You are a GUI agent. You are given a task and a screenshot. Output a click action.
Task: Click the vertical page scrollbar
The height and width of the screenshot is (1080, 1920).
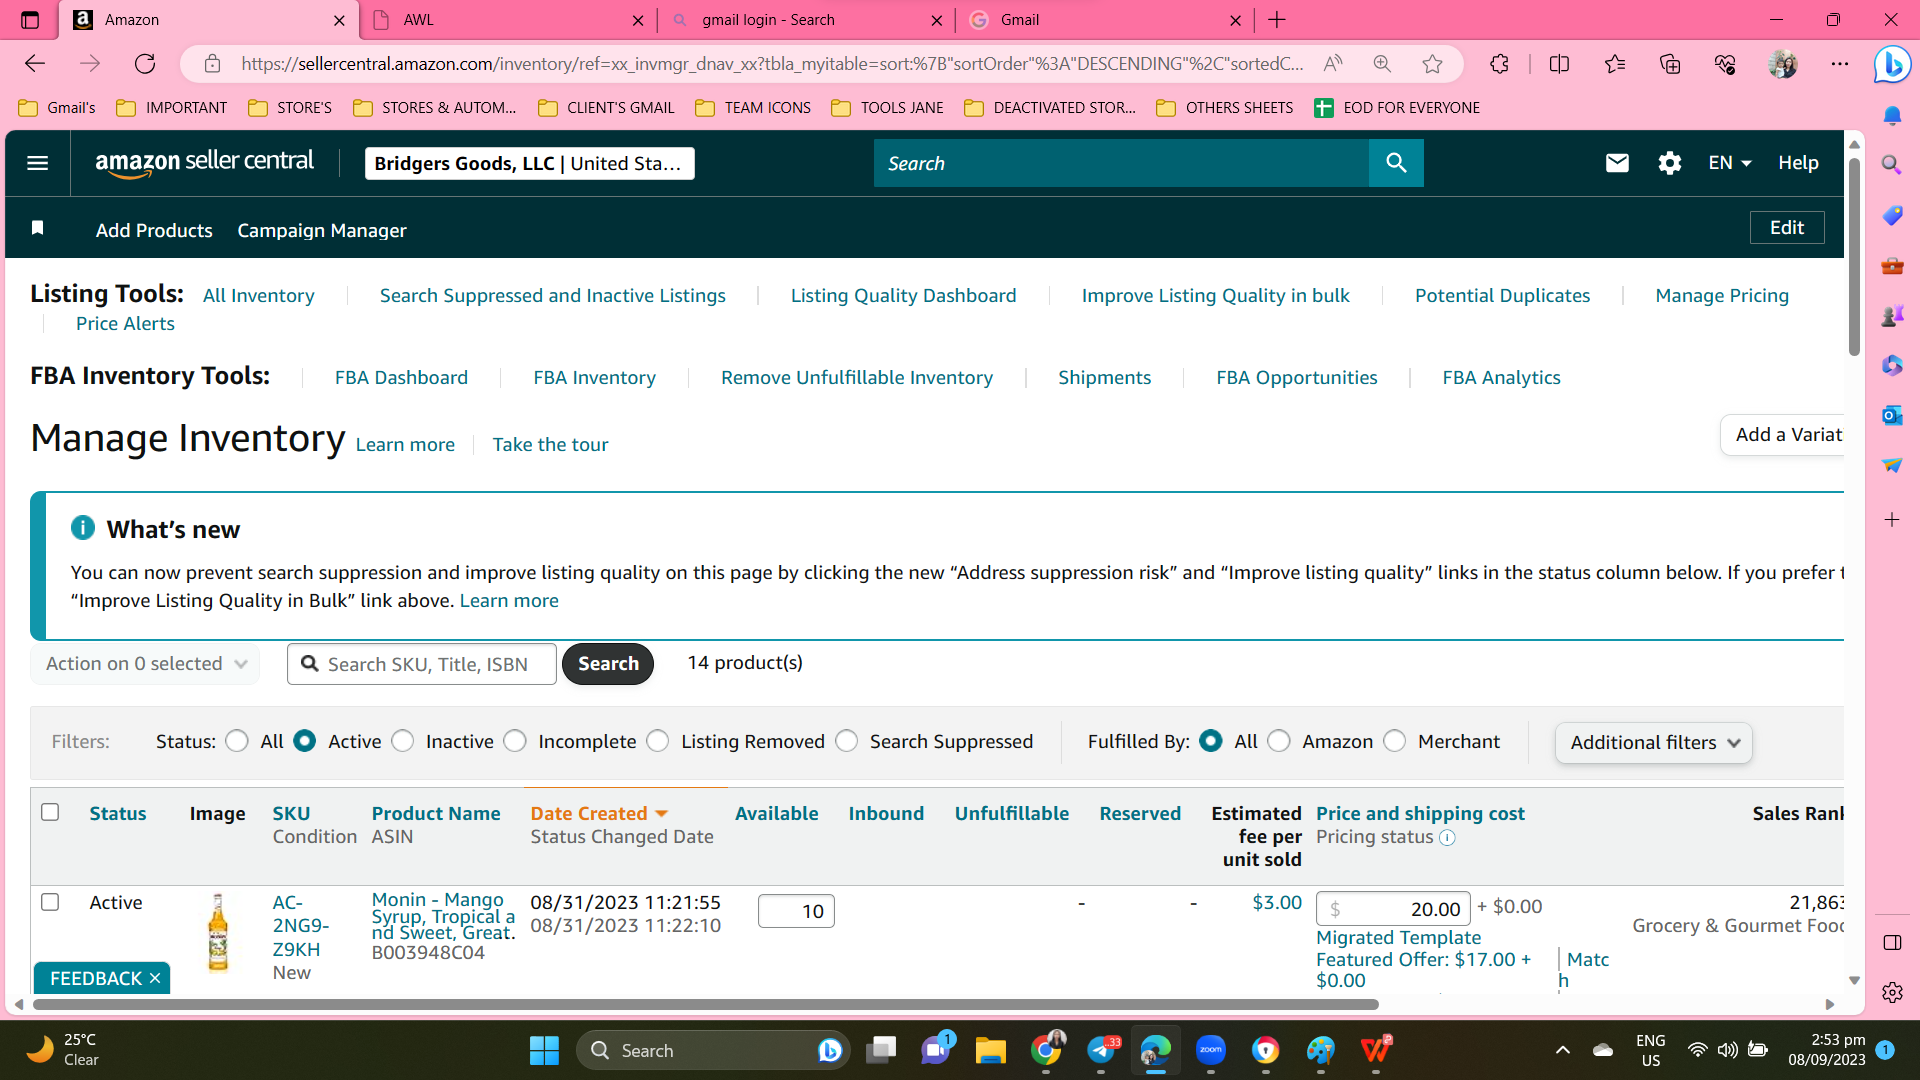1854,257
